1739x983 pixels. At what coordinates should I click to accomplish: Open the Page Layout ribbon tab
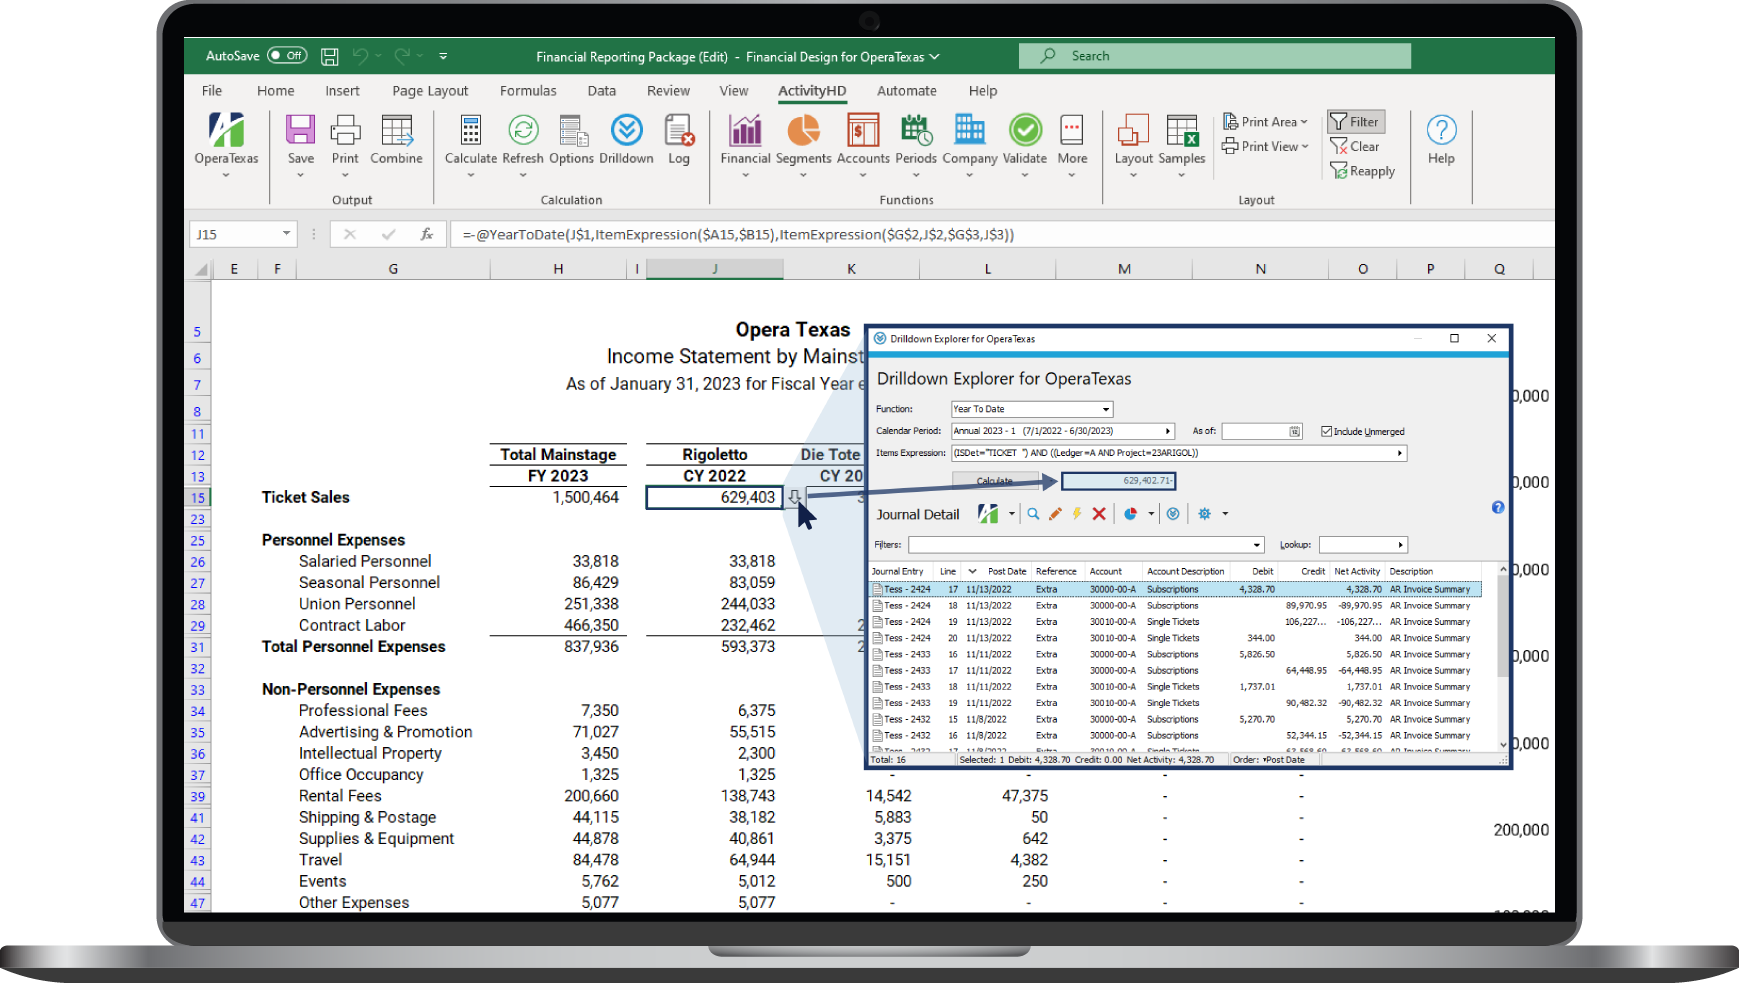(x=430, y=91)
